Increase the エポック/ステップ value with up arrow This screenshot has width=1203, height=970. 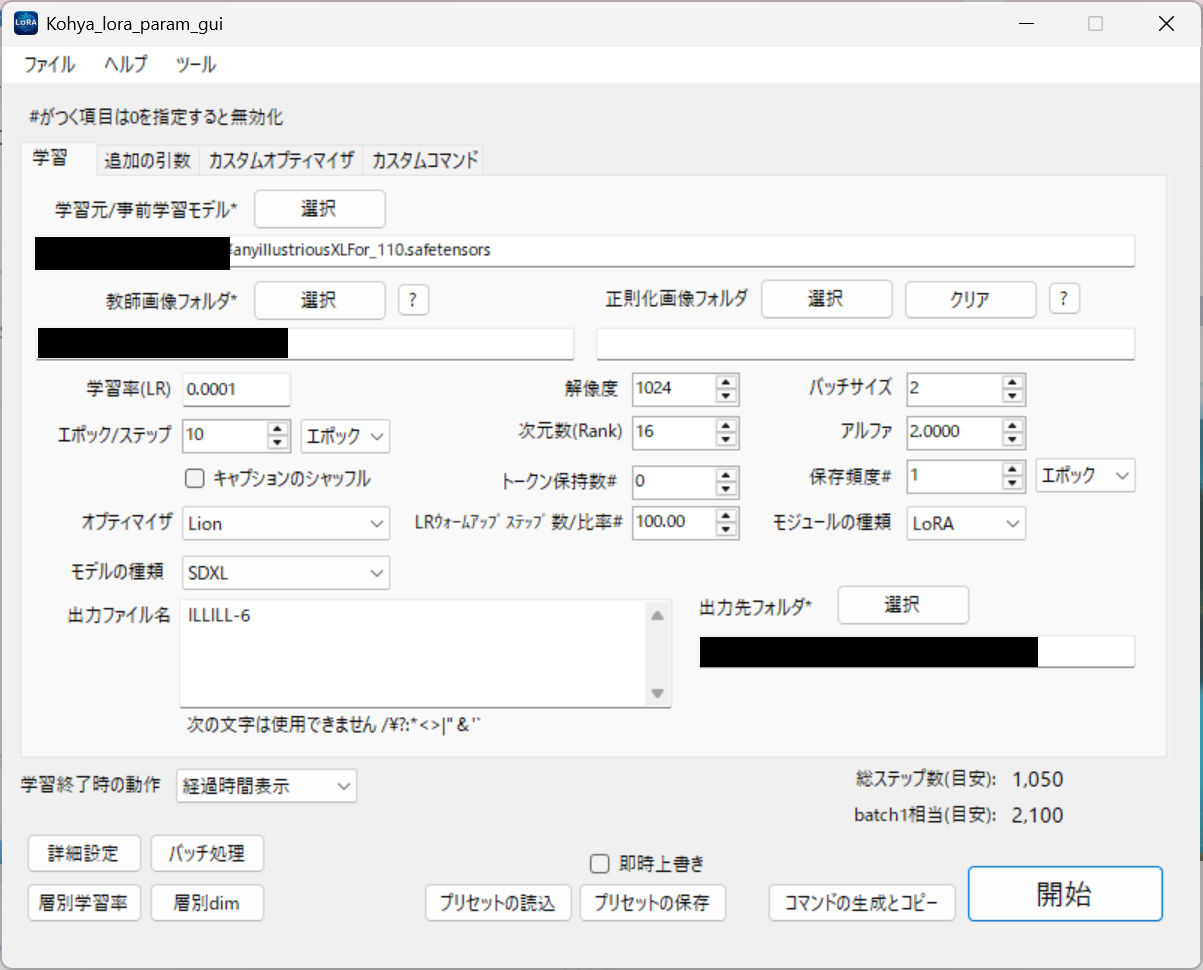click(278, 428)
